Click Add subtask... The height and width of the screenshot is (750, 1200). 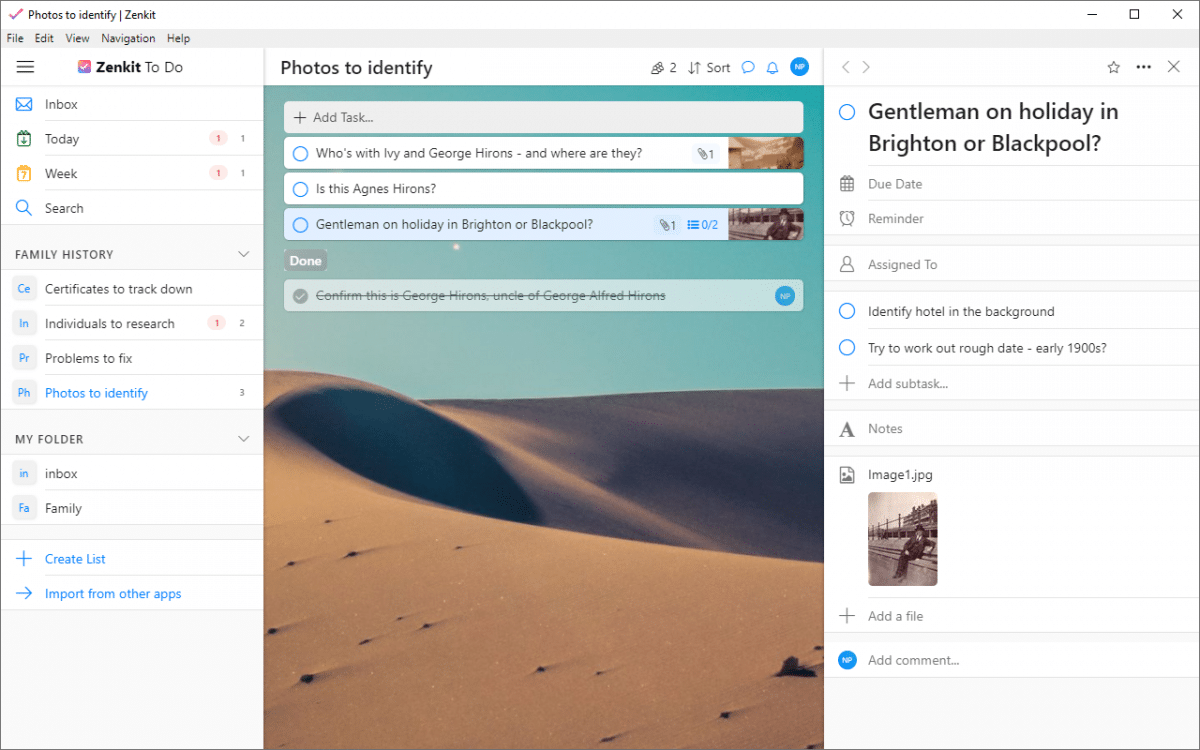[908, 384]
